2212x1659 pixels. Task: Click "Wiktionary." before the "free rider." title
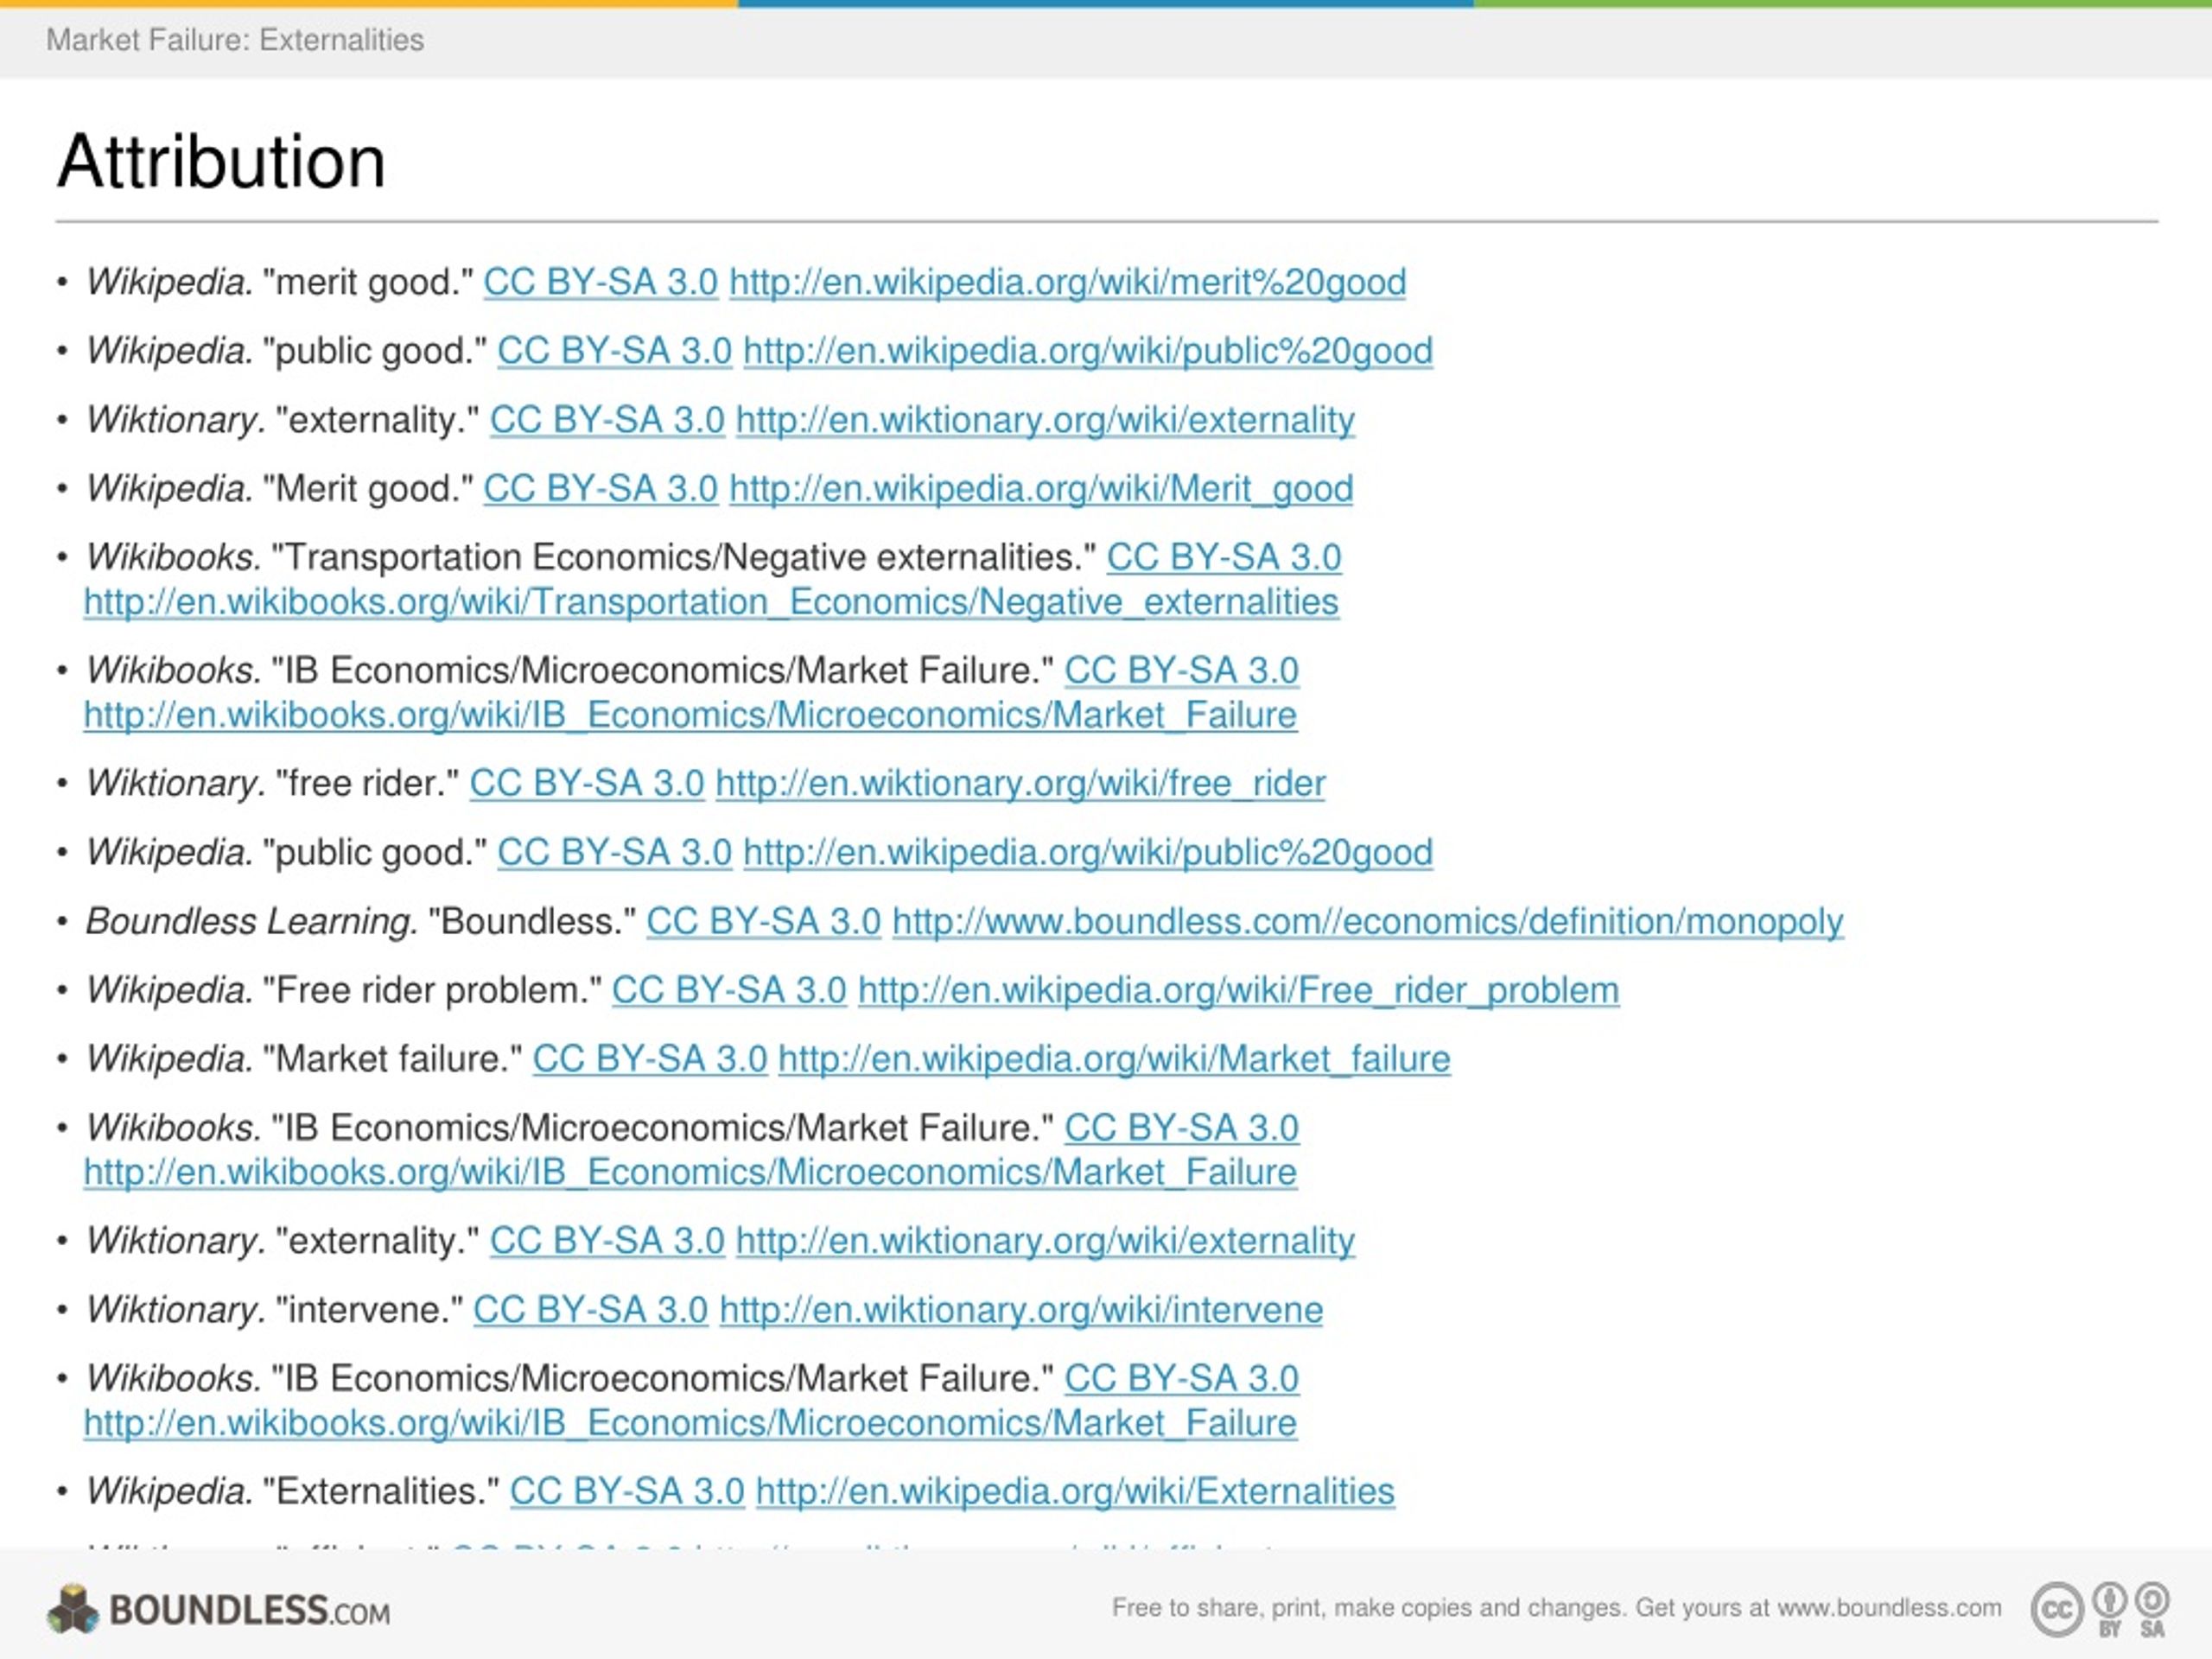click(x=175, y=783)
